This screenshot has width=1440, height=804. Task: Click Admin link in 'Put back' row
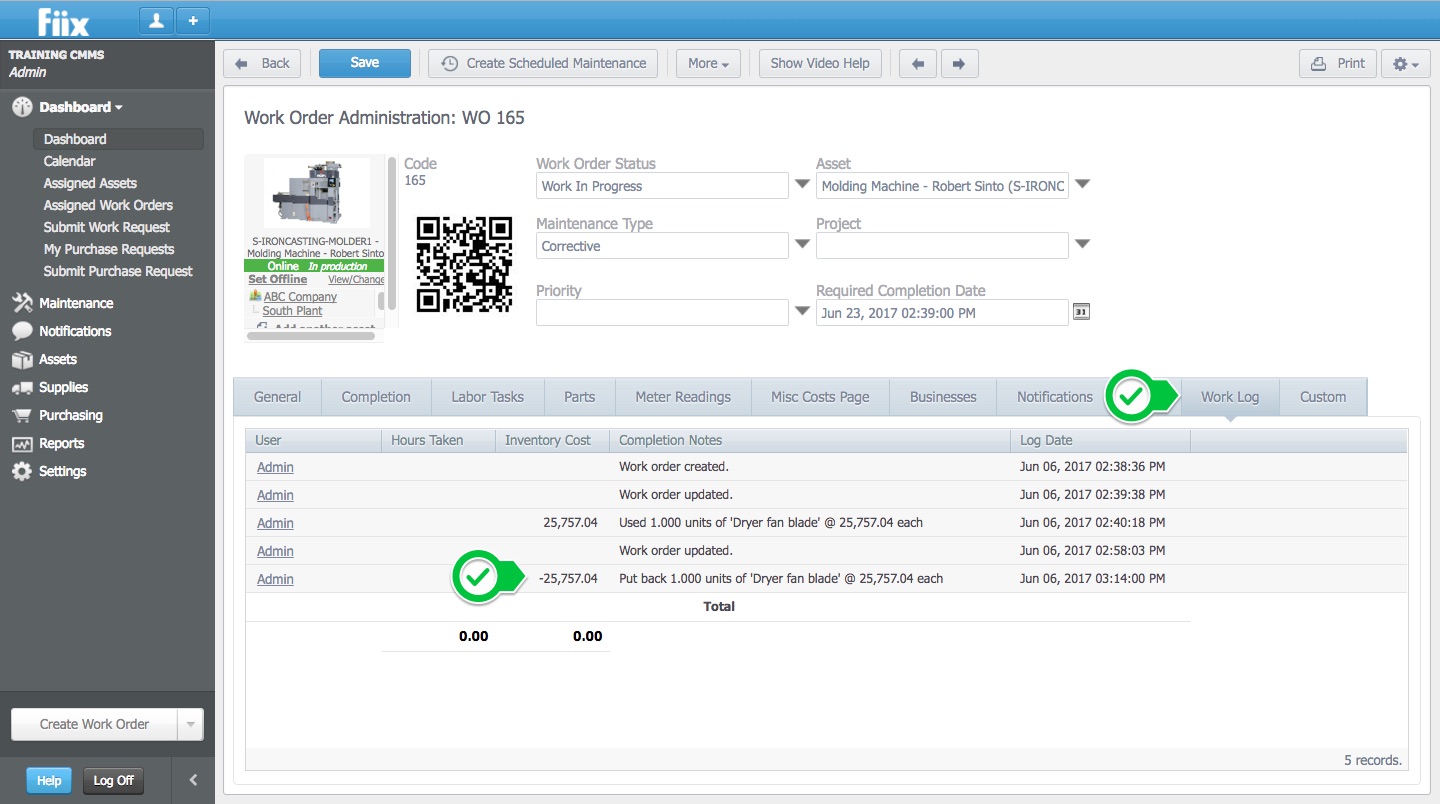pyautogui.click(x=275, y=579)
